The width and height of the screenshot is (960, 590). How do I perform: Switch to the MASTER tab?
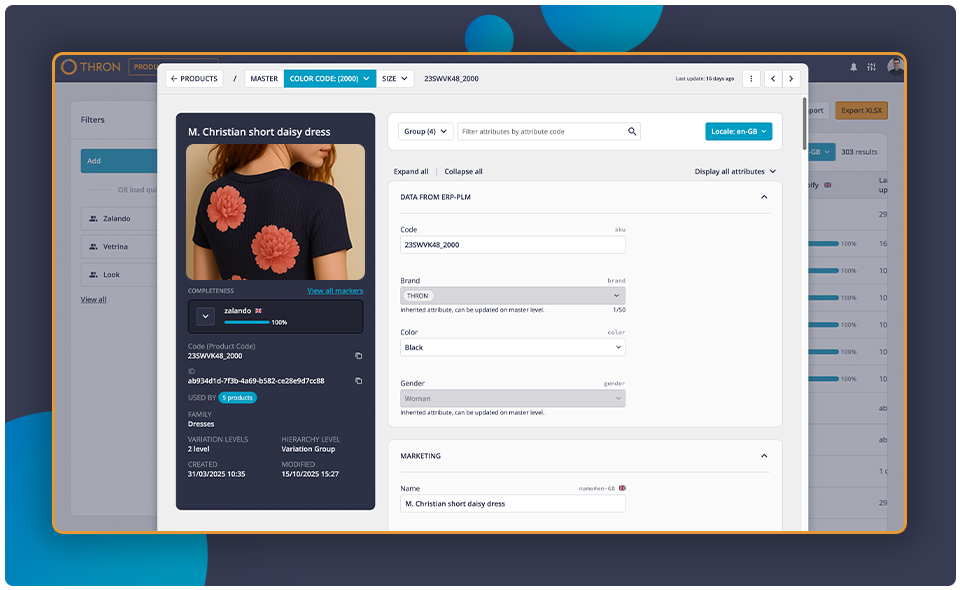[263, 78]
